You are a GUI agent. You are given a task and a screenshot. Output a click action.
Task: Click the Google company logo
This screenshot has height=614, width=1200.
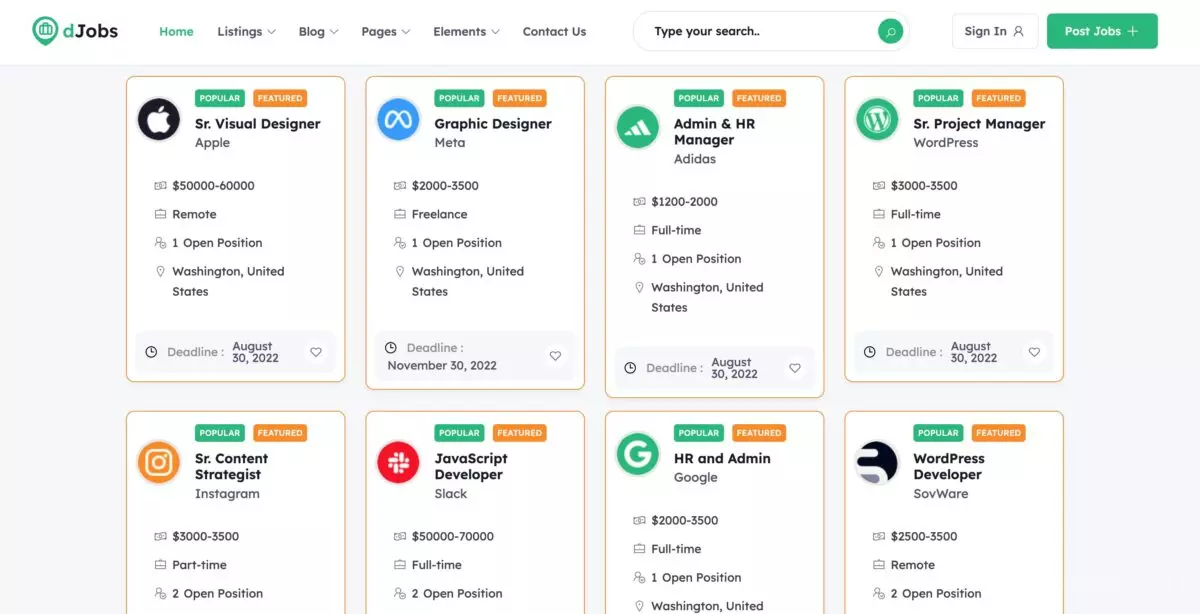point(637,454)
